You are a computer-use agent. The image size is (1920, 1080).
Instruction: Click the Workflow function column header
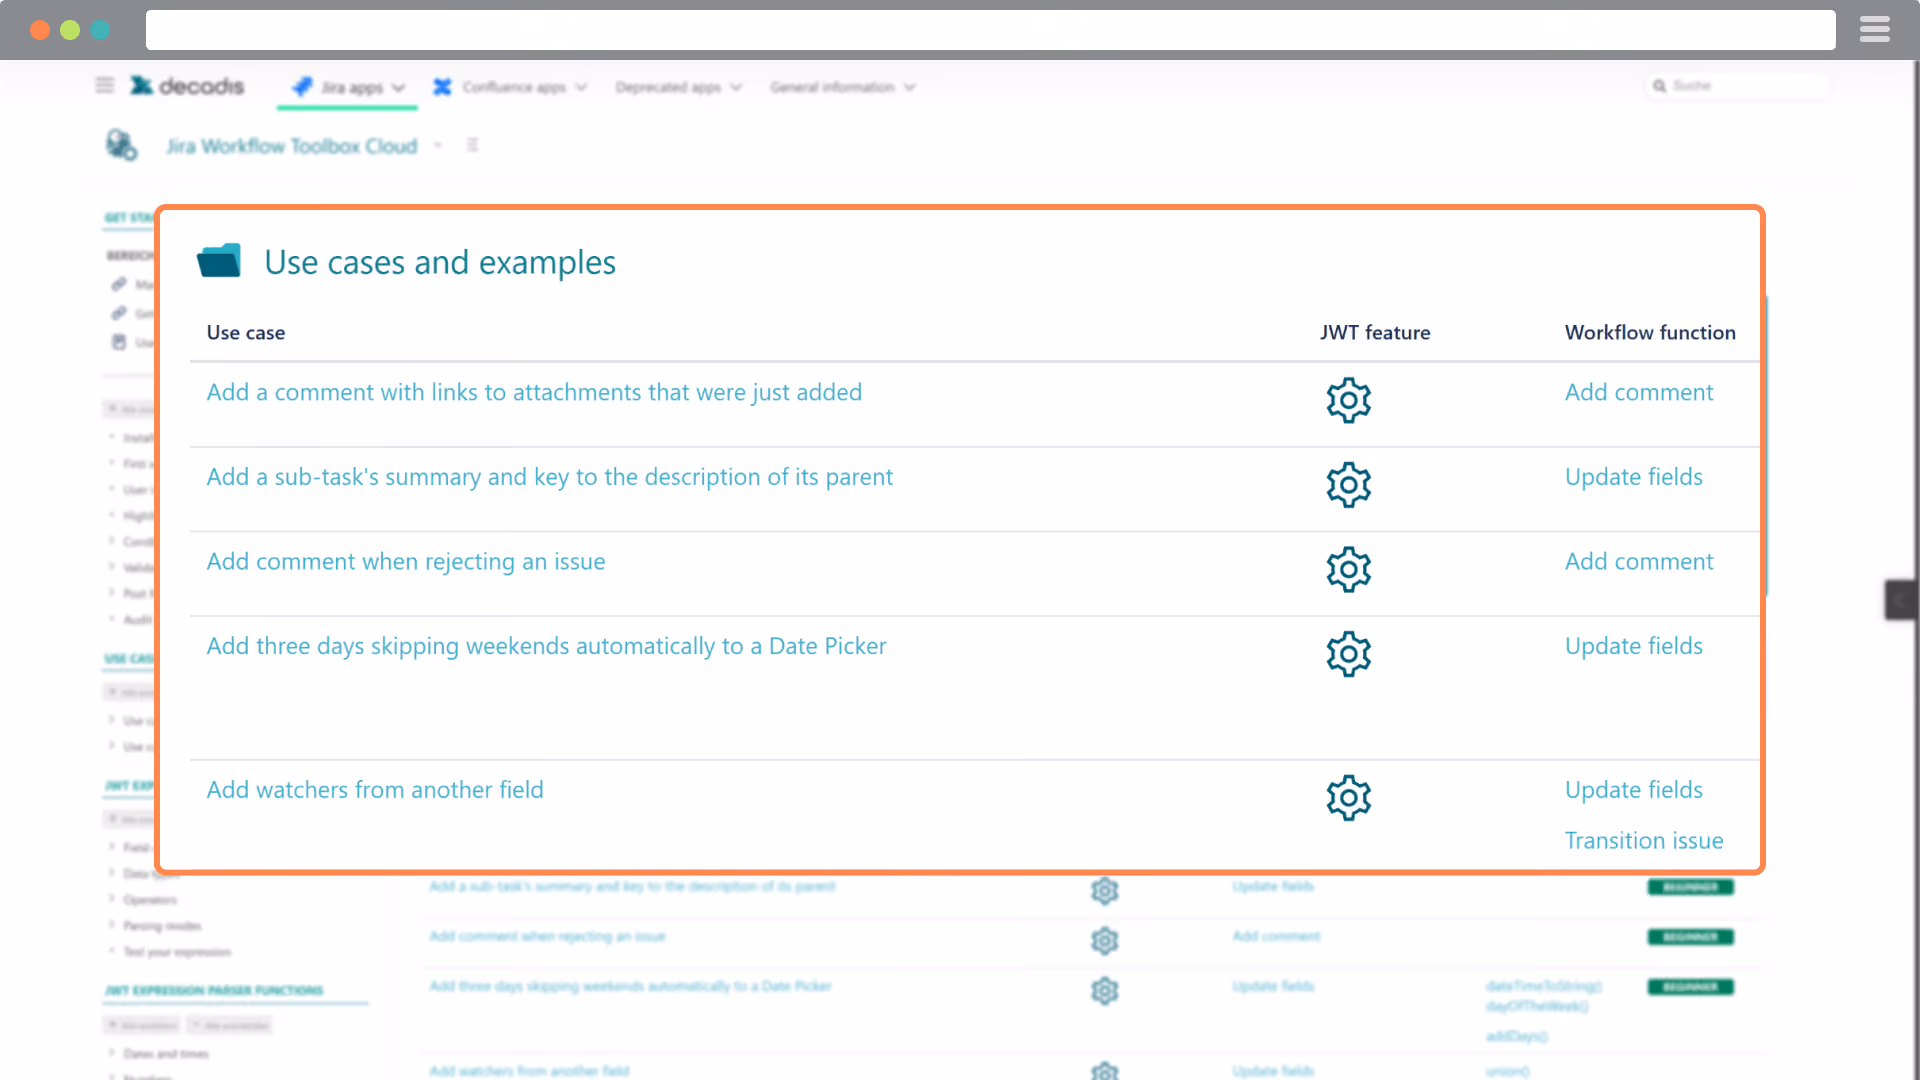[x=1650, y=332]
